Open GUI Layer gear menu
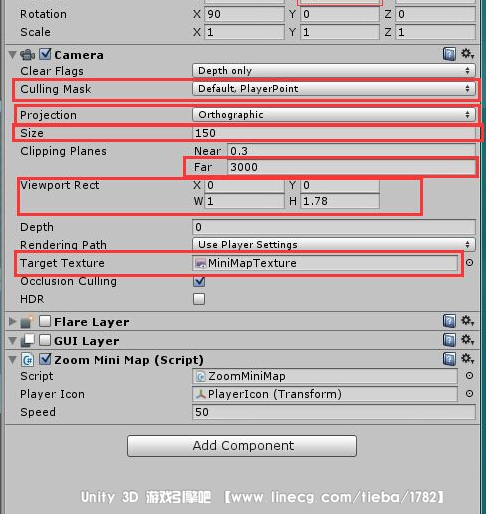 click(467, 340)
